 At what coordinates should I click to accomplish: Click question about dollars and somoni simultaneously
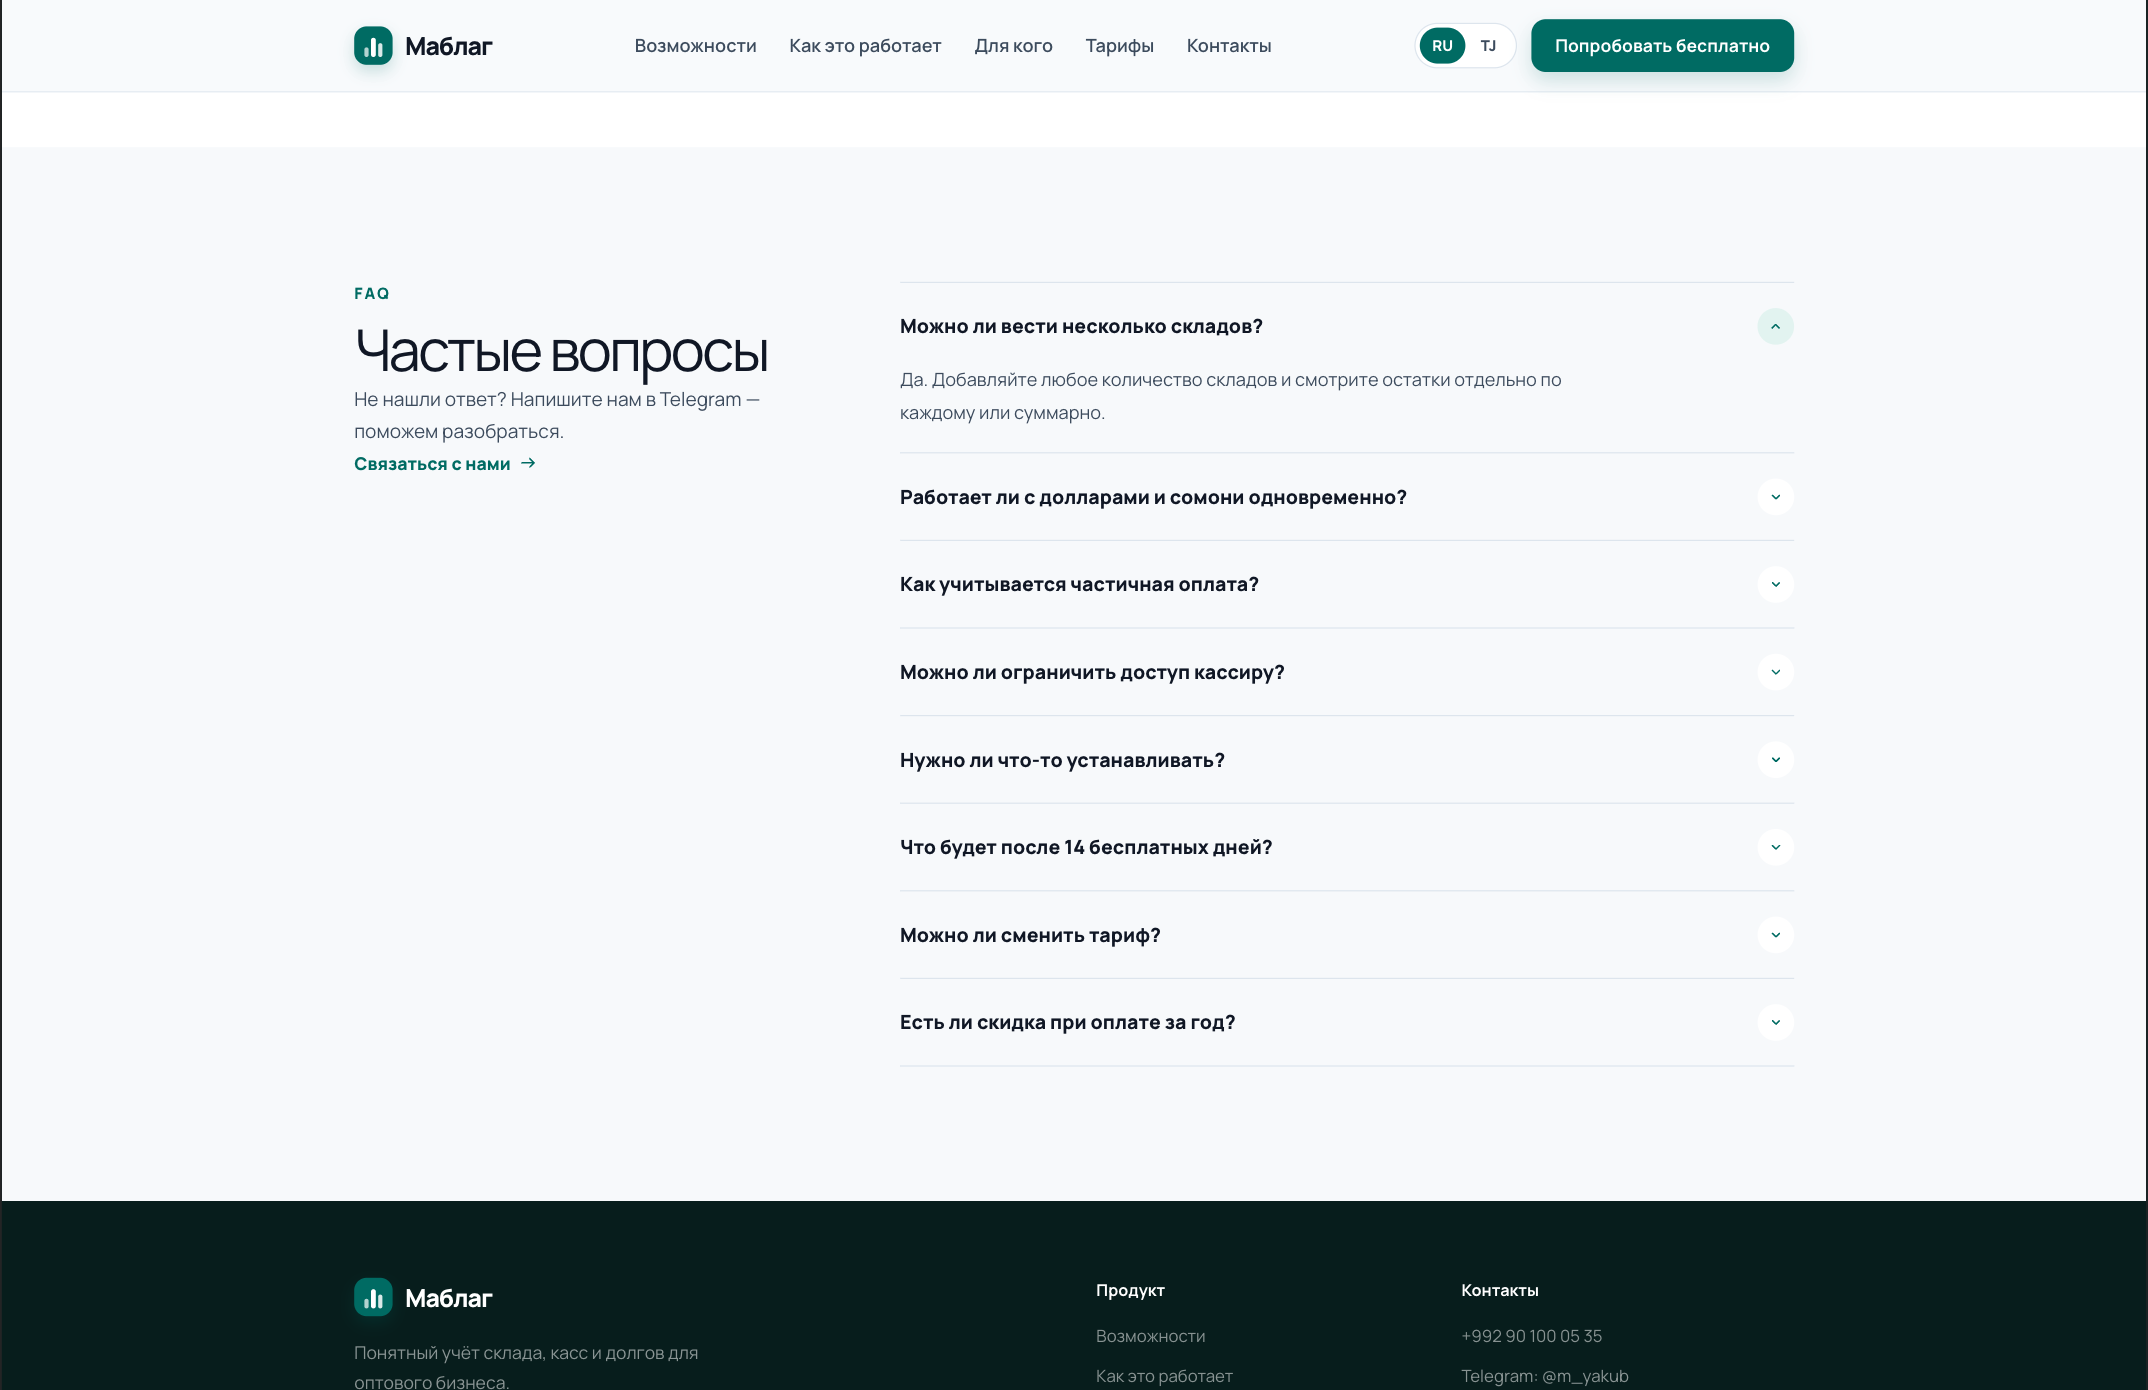1153,497
